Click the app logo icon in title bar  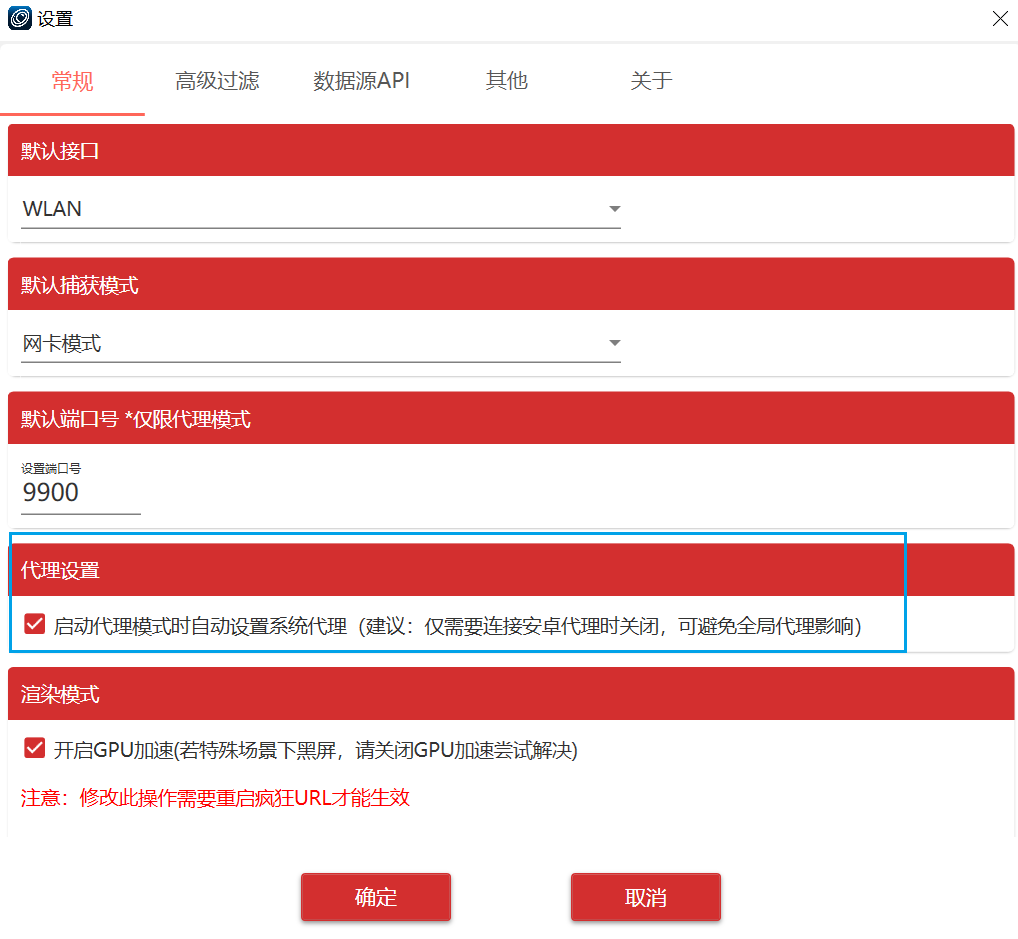tap(18, 18)
